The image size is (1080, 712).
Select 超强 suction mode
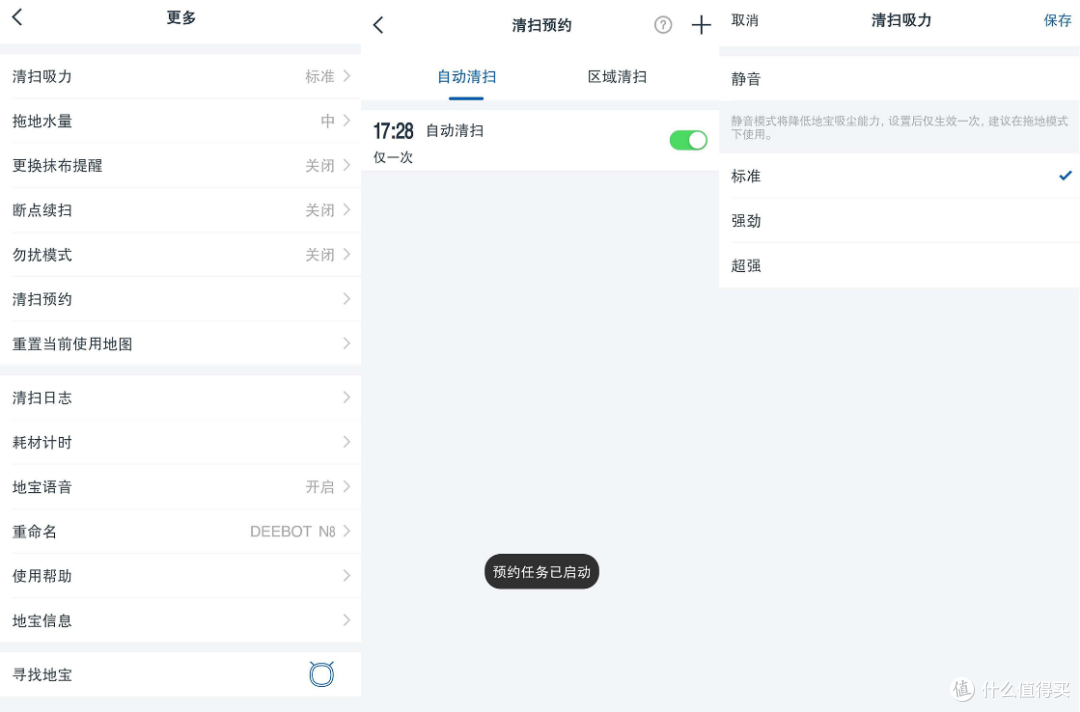(899, 266)
